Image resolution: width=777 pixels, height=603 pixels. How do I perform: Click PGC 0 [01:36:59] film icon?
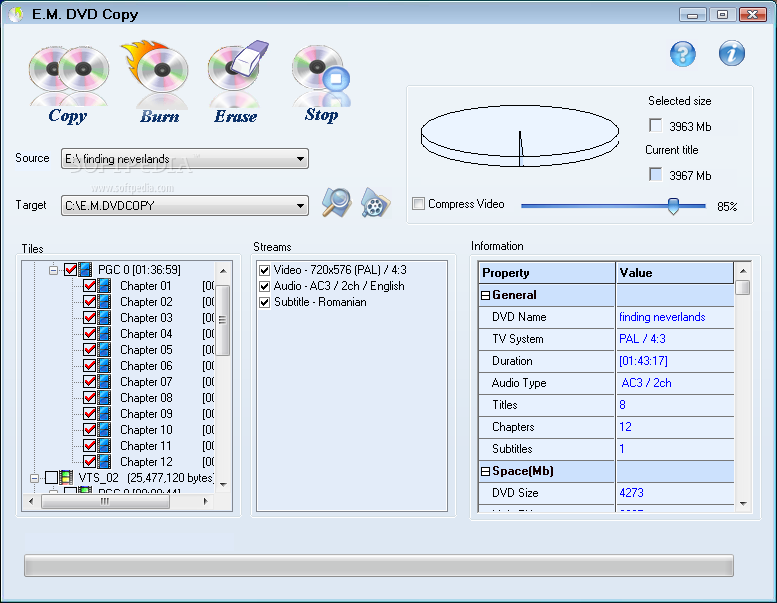pyautogui.click(x=86, y=270)
